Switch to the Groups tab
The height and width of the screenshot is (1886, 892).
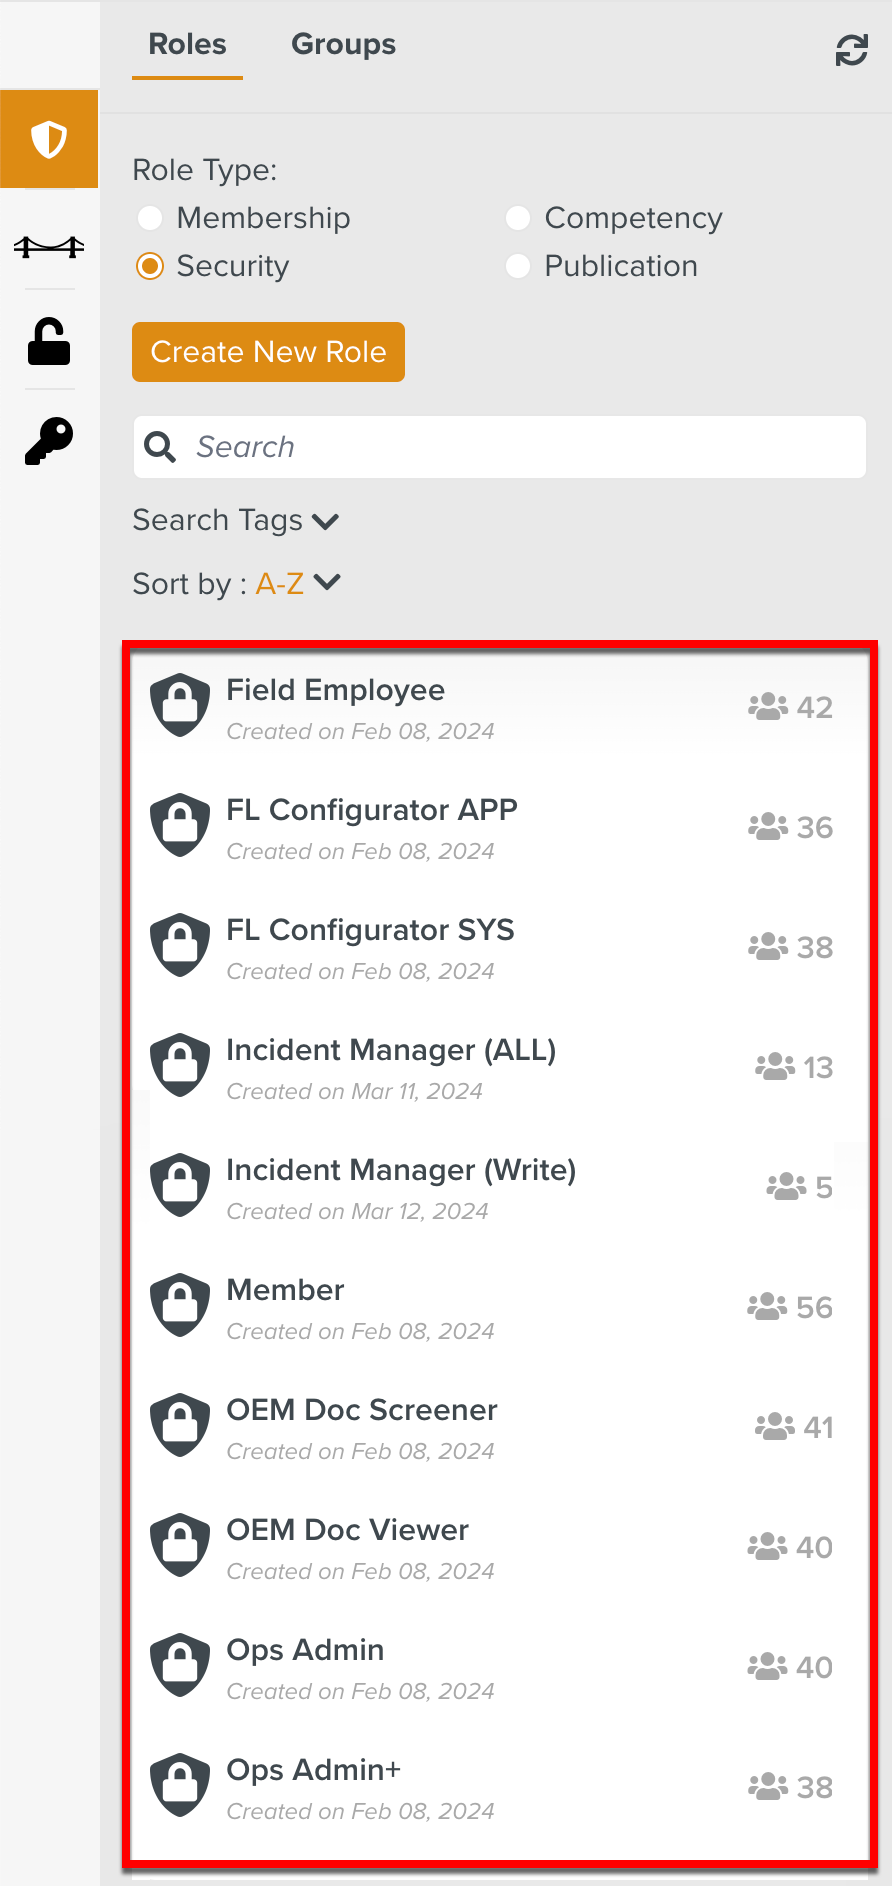tap(343, 45)
